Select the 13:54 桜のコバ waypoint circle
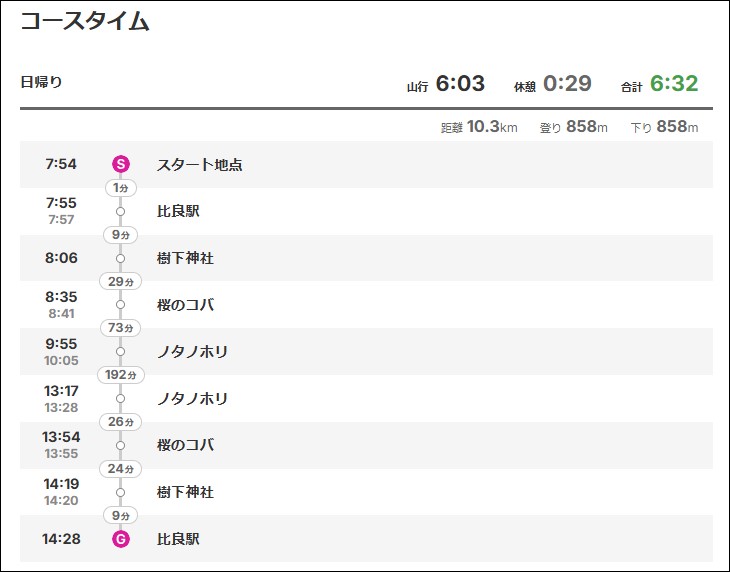 click(121, 445)
